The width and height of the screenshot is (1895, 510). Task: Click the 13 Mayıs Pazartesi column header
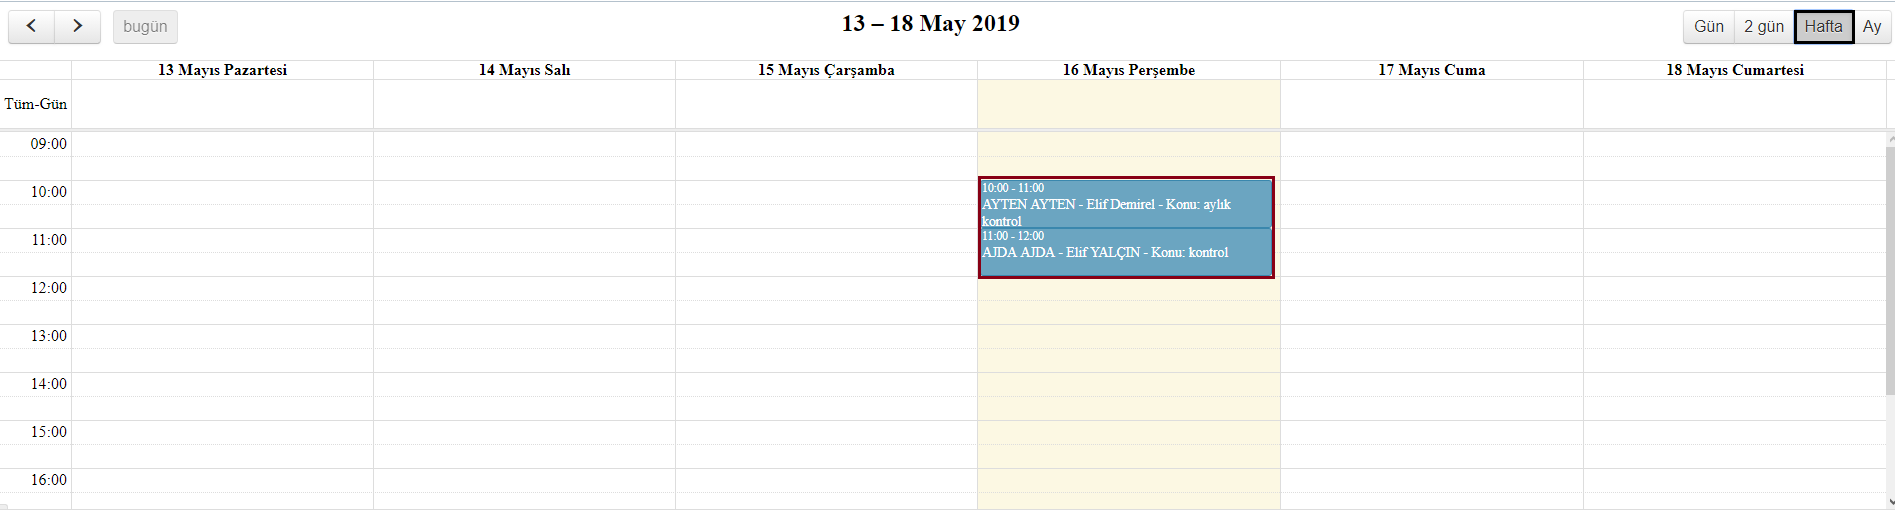point(222,70)
